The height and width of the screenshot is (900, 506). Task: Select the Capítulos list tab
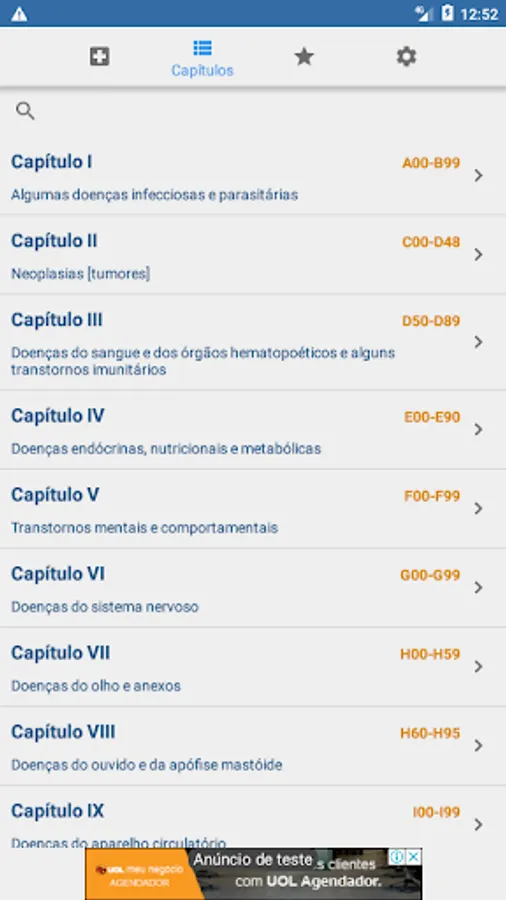(202, 59)
